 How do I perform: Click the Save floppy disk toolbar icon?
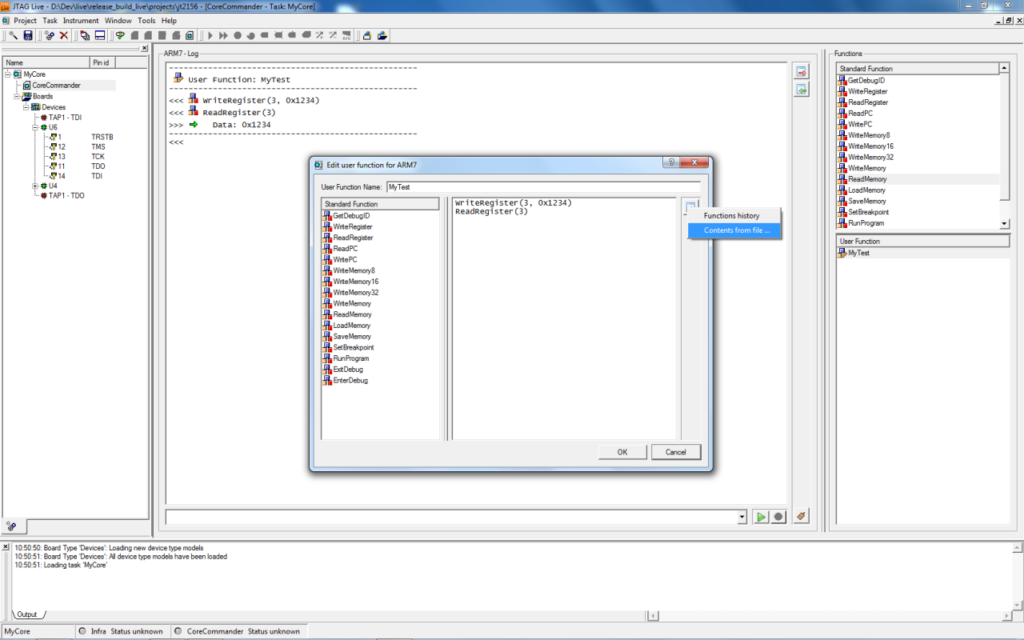28,35
